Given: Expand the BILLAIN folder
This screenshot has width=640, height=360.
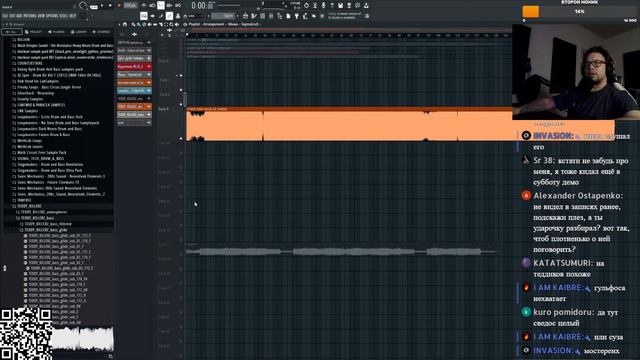Looking at the screenshot, I should 24,40.
